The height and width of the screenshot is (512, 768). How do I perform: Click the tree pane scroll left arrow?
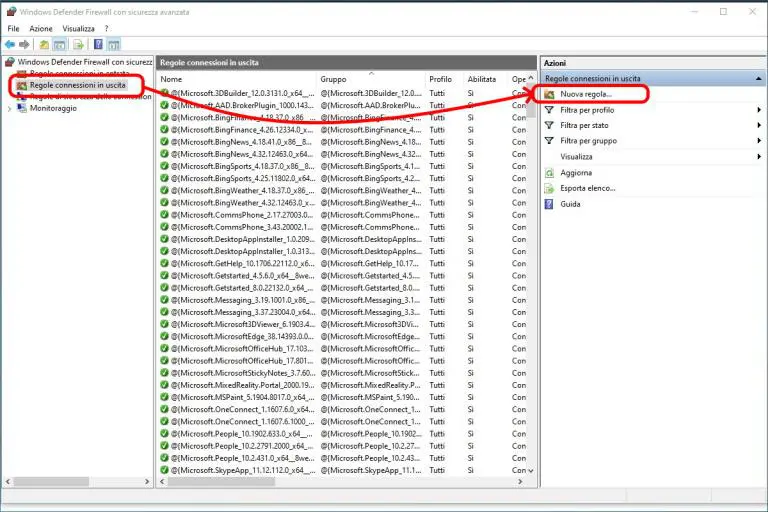(x=8, y=482)
